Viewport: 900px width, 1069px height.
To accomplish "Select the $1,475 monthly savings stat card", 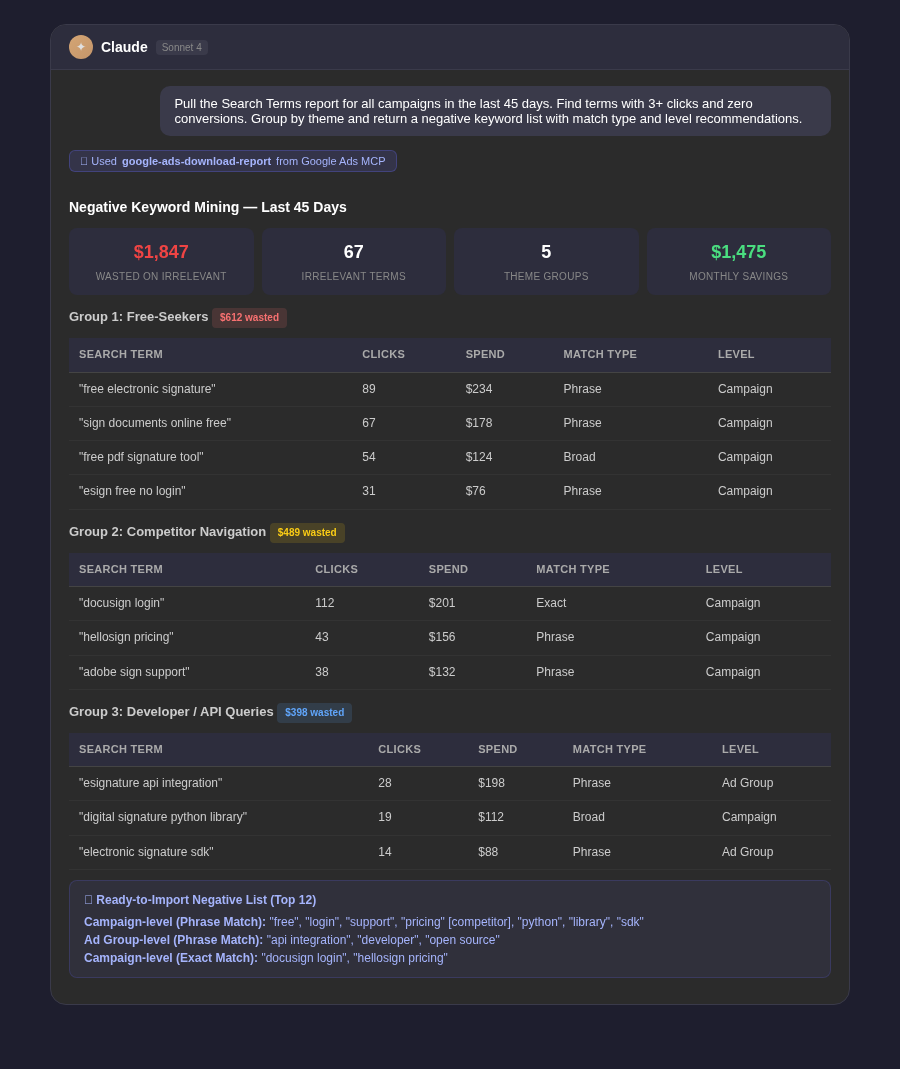I will (x=739, y=261).
